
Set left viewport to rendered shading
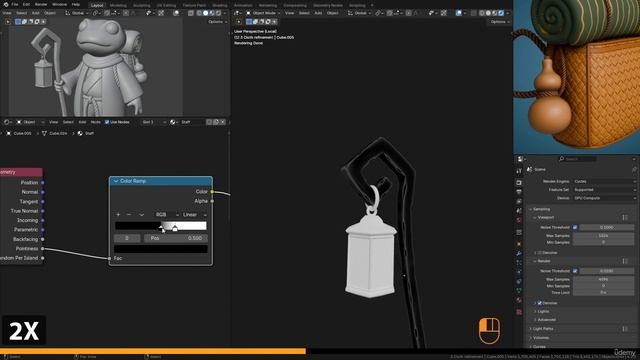click(x=218, y=13)
